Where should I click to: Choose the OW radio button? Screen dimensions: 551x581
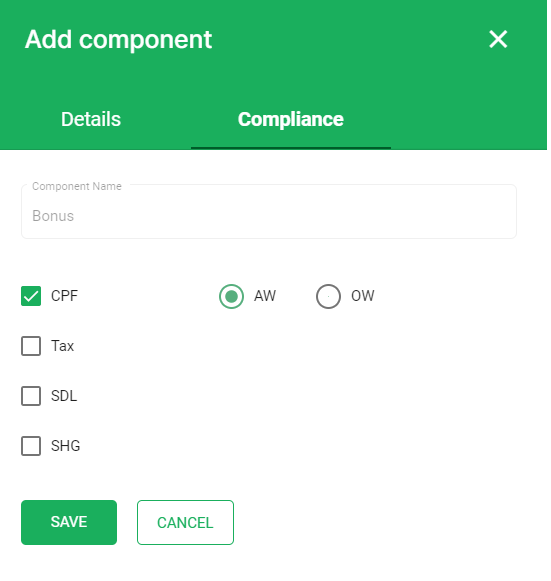point(328,296)
